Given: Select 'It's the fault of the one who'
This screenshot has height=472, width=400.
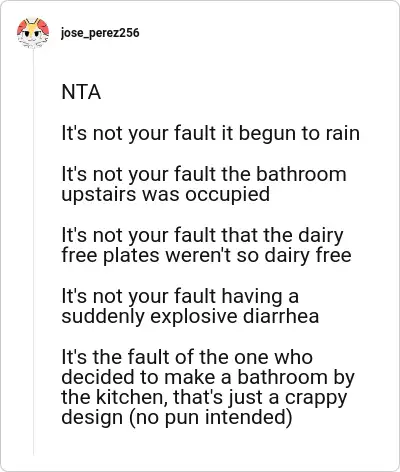Looking at the screenshot, I should pos(187,357).
